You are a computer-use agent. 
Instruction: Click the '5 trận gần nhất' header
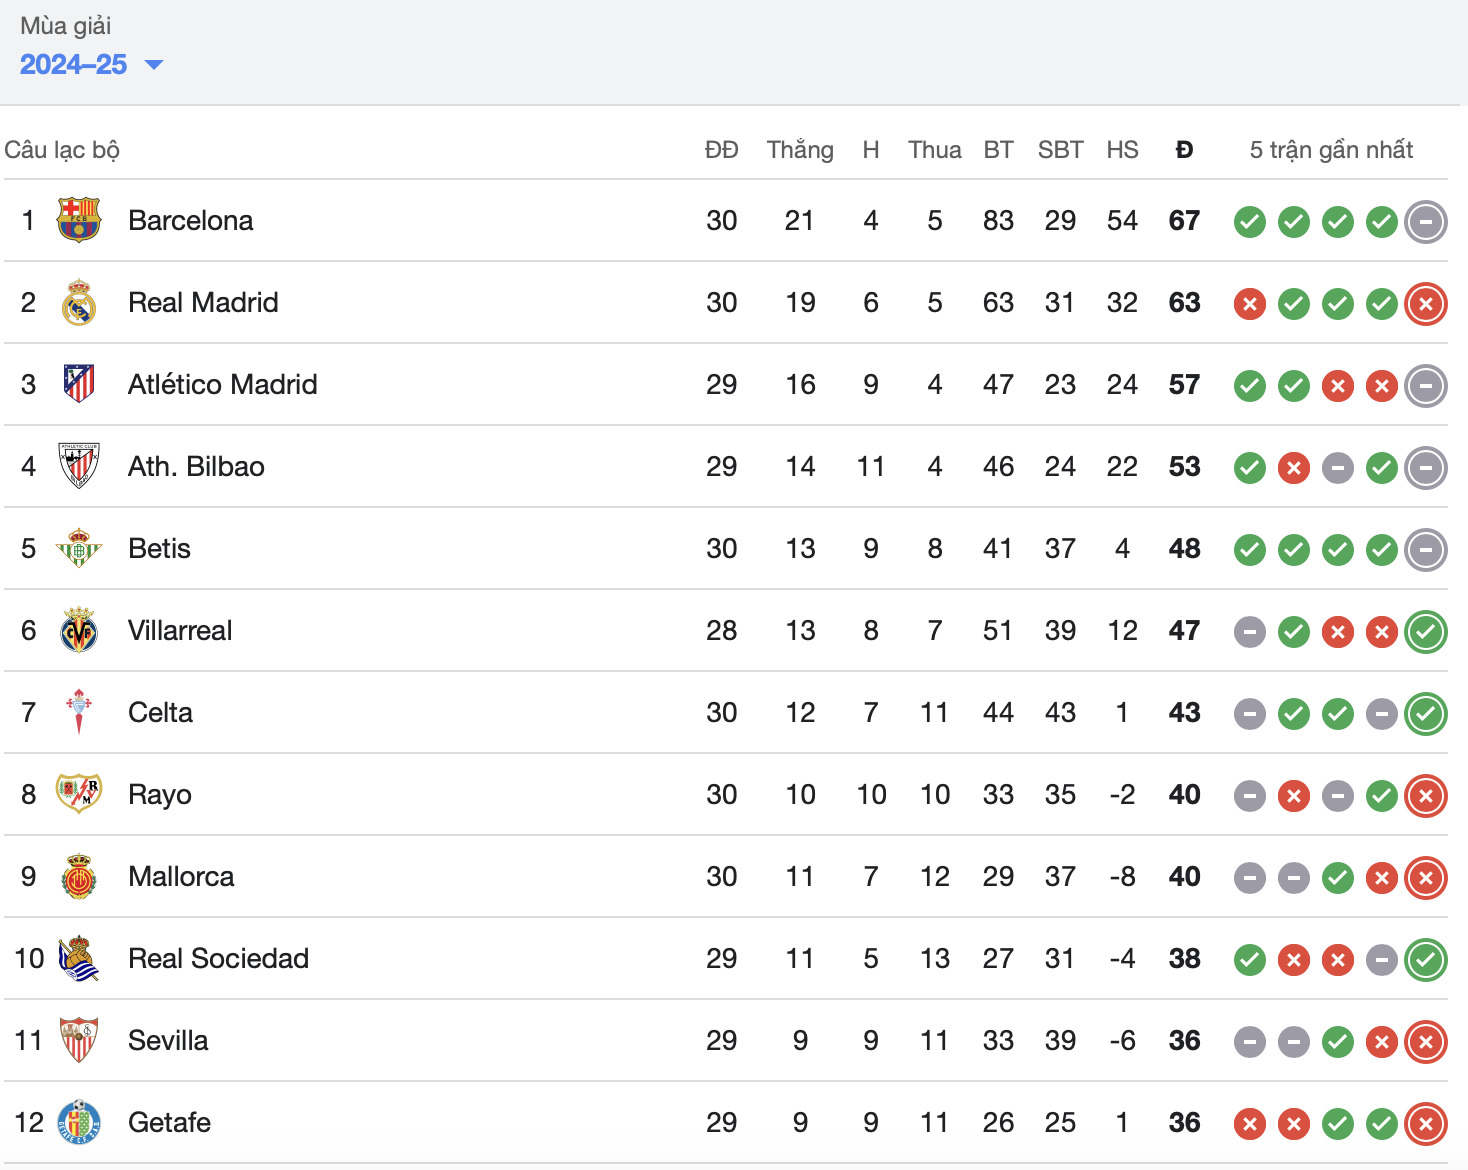click(1331, 150)
